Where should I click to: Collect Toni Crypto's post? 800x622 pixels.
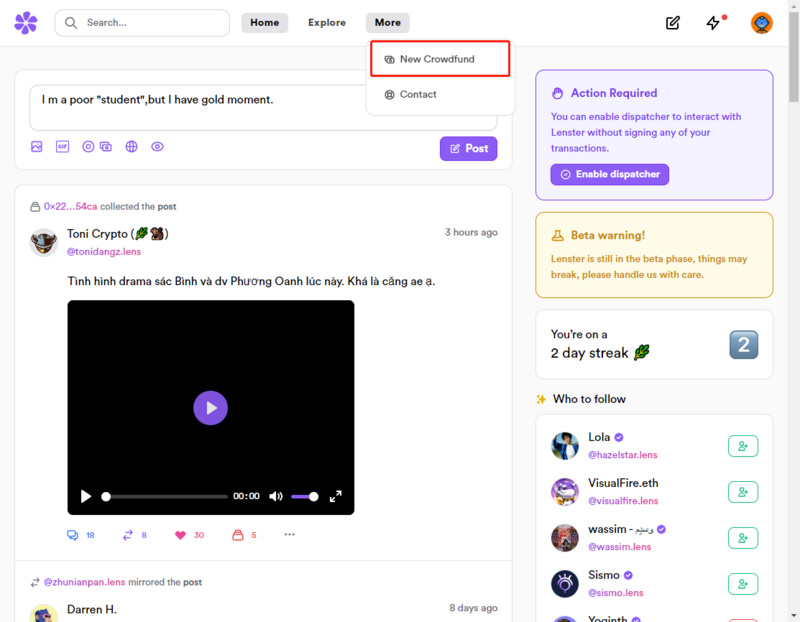tap(238, 535)
